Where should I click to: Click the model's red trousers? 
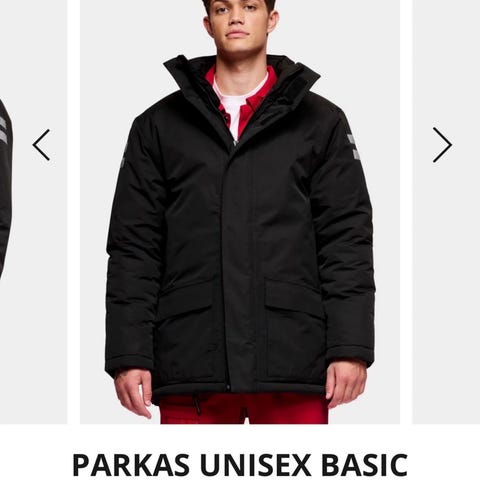(244, 408)
